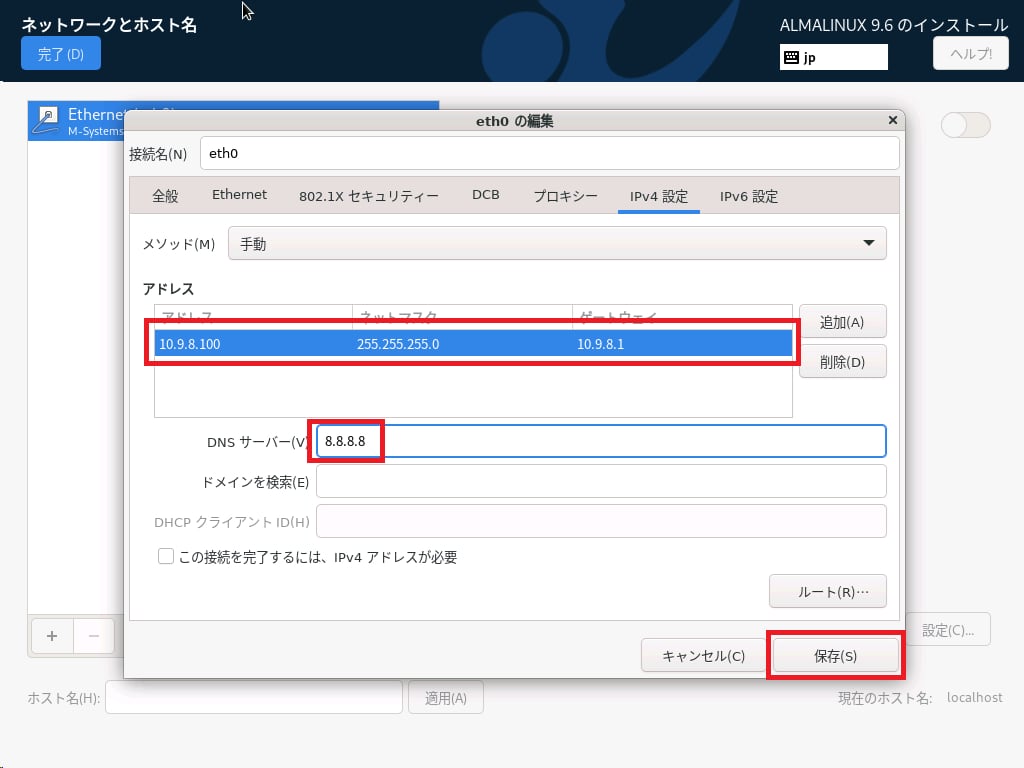Click the minus remove-device button
The width and height of the screenshot is (1024, 768).
[x=94, y=635]
